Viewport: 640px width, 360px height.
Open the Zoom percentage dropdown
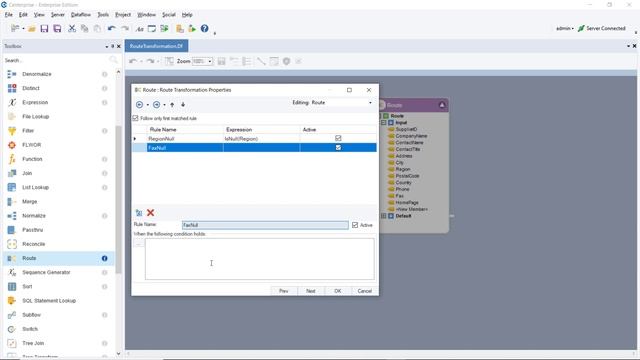tap(210, 61)
